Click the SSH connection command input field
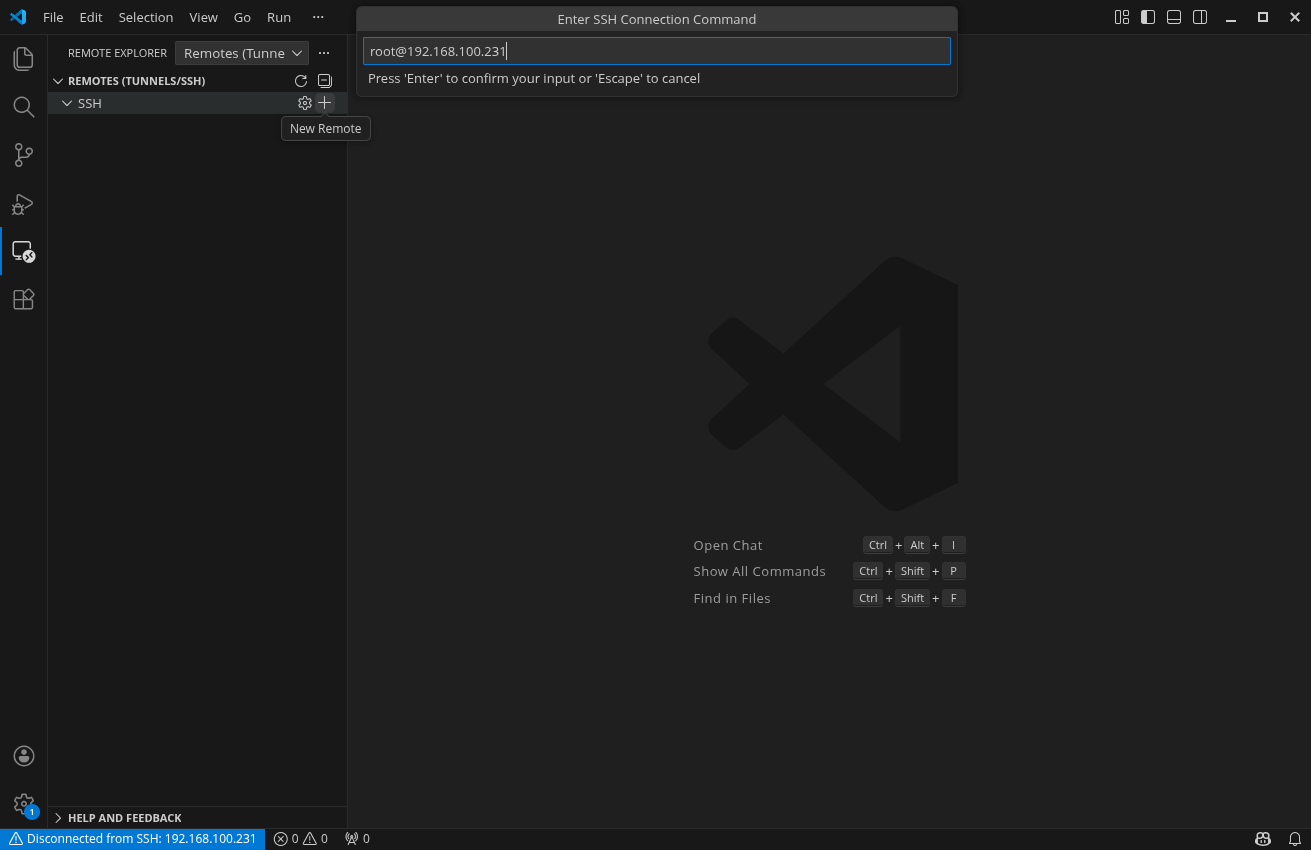This screenshot has height=850, width=1311. 656,50
